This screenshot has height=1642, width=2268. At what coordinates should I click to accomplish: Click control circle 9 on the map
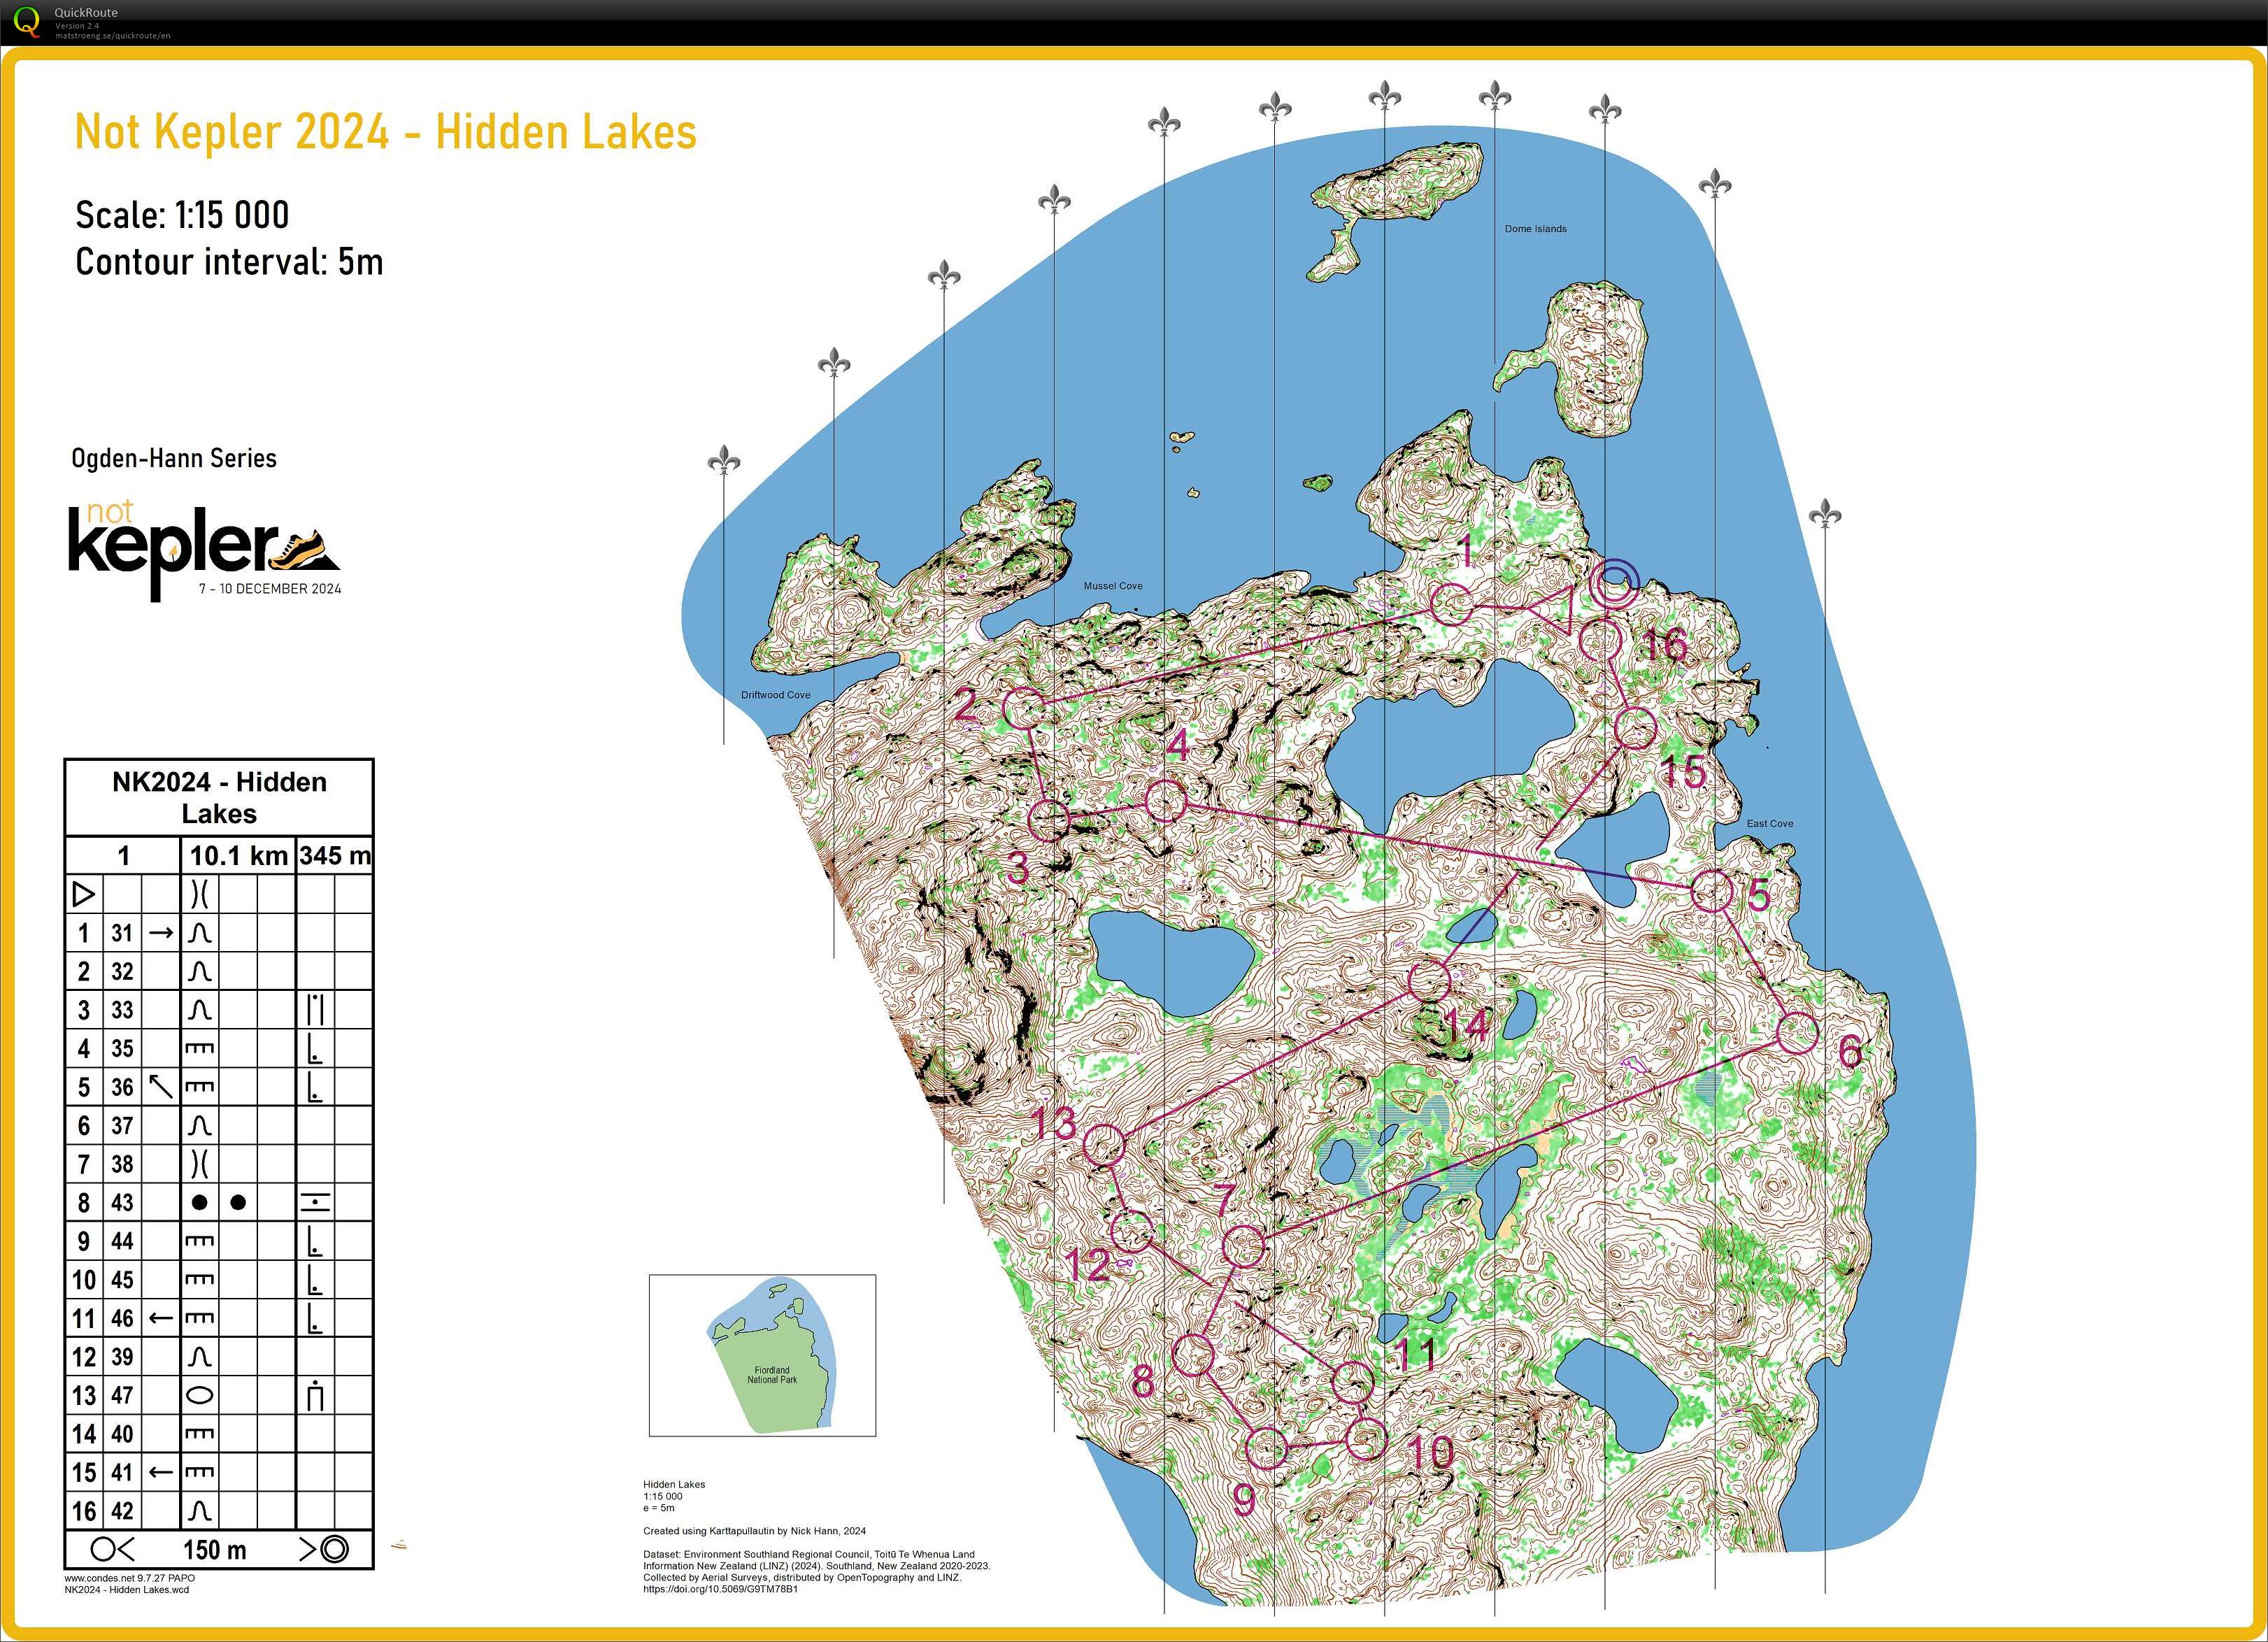[x=1267, y=1447]
